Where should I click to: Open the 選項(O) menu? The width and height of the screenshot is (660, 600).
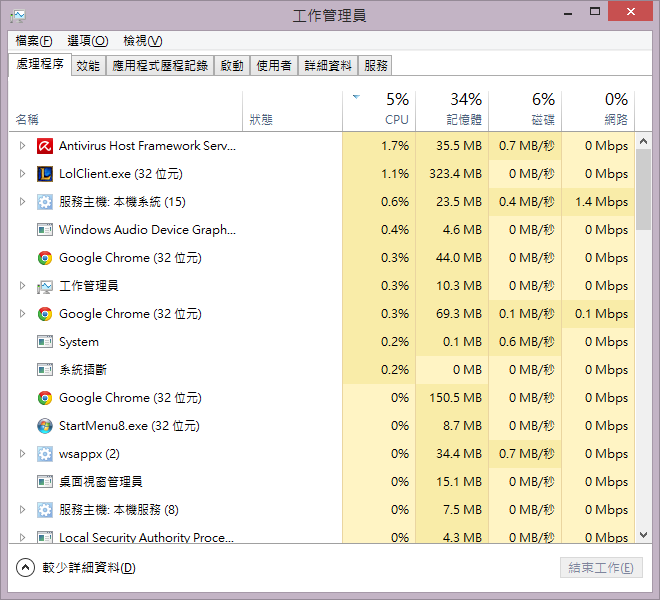[x=88, y=41]
